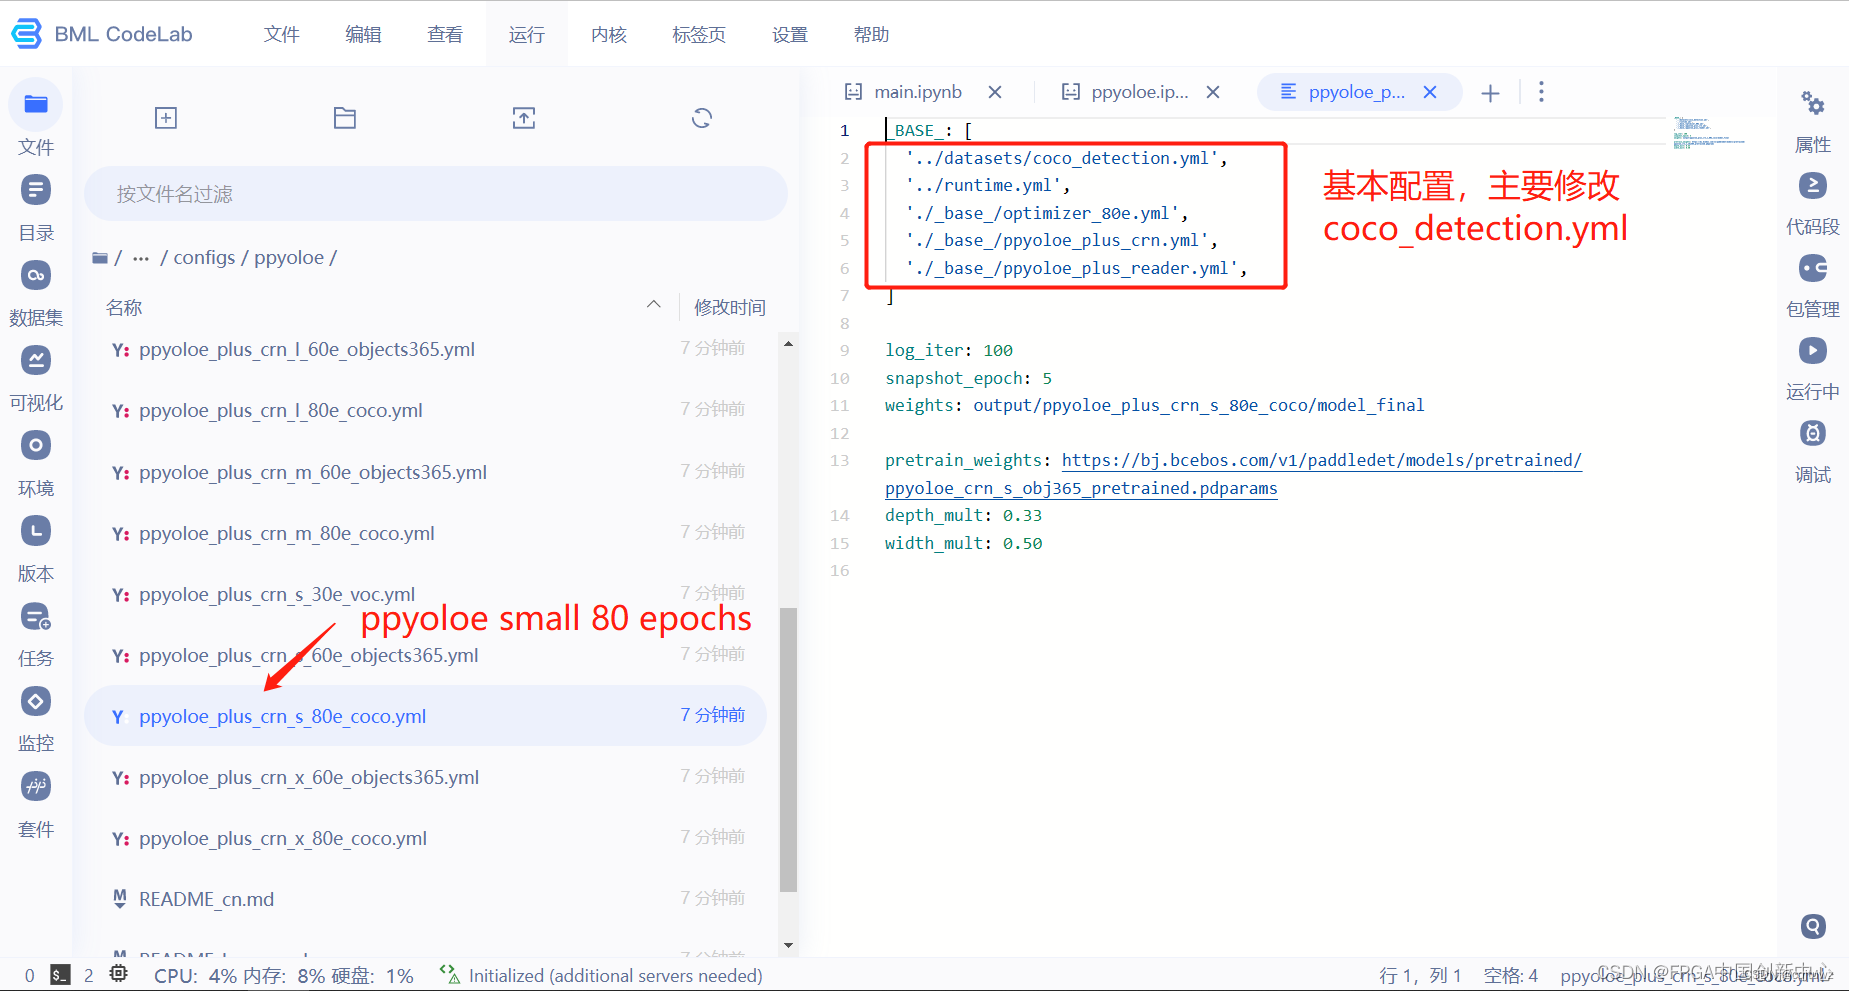This screenshot has height=991, width=1849.
Task: Go to the configs breadcrumb folder
Action: (204, 257)
